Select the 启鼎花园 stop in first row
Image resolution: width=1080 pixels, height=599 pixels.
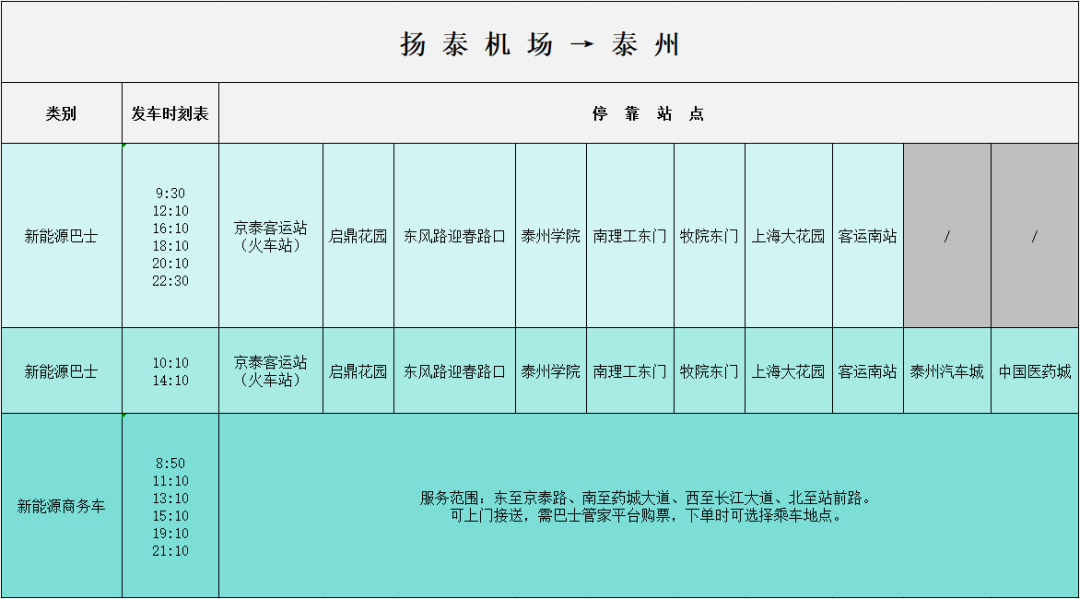pyautogui.click(x=355, y=236)
